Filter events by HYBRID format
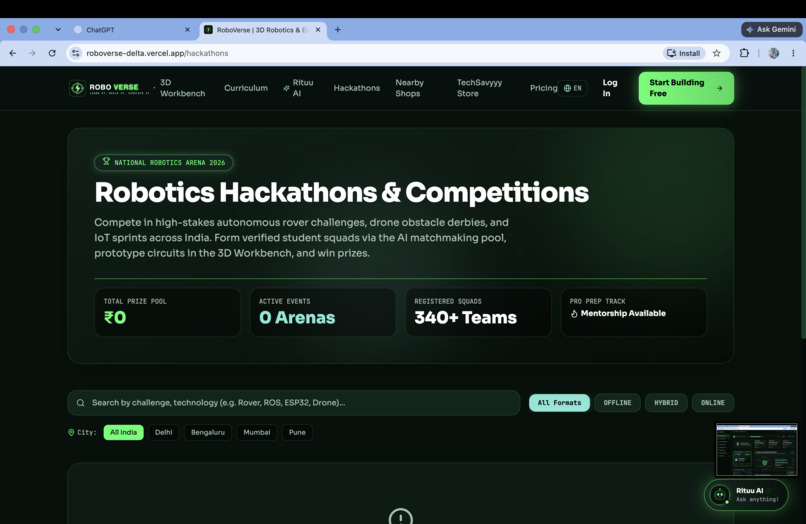Screen dimensions: 806x524 tap(666, 403)
